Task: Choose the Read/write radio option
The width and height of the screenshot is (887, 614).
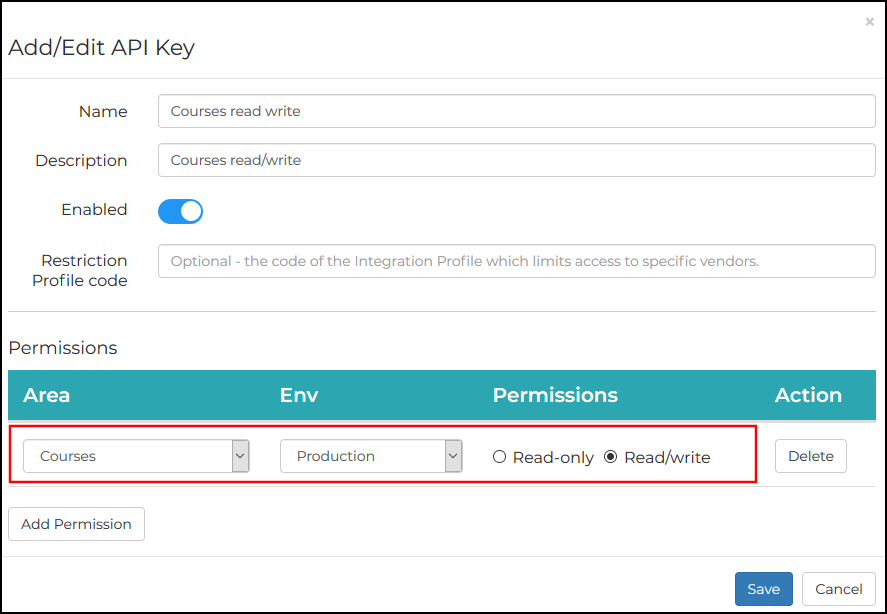Action: pos(611,457)
